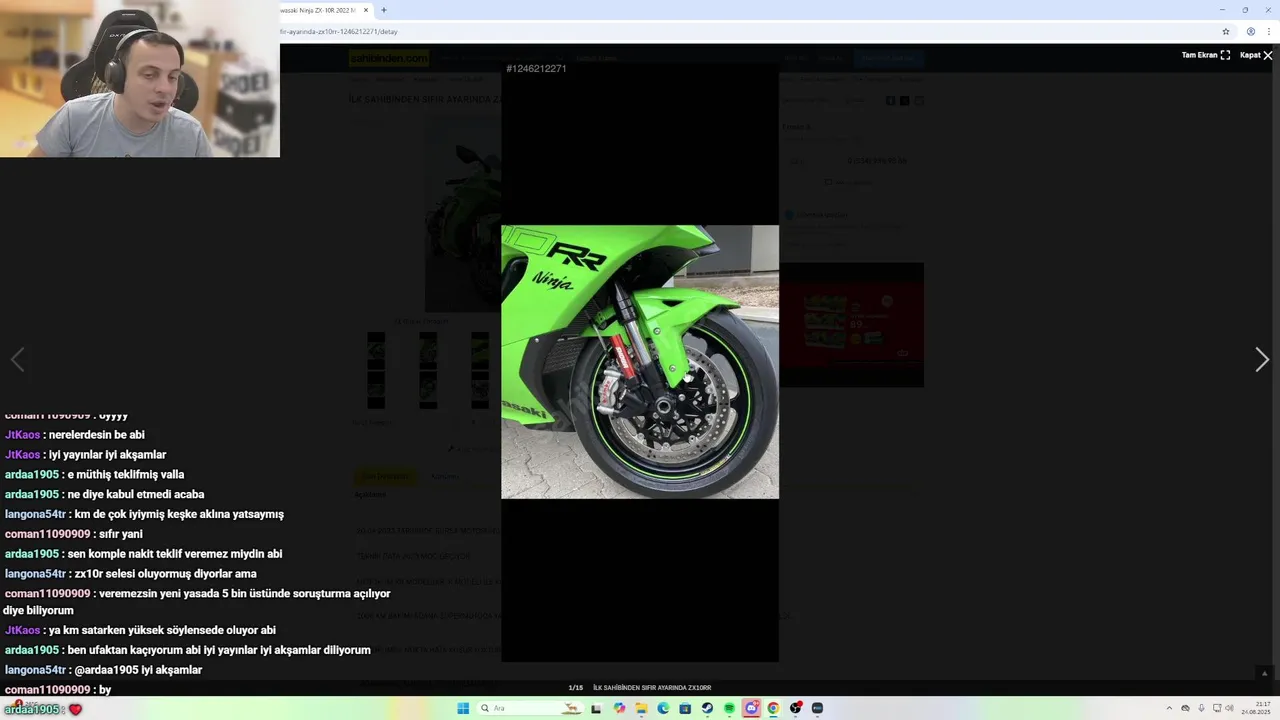
Task: Show hidden system tray icons chevron
Action: [1169, 708]
